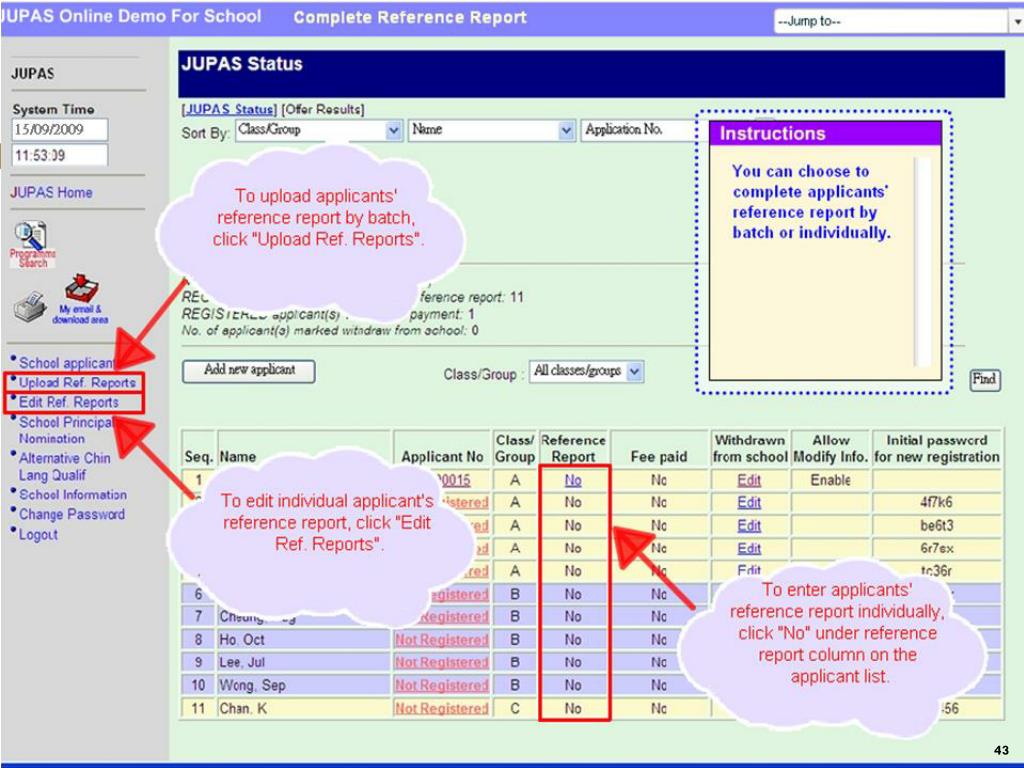Click Reference Report No for Wong, Sep
Screen dimensions: 1024x768
click(x=573, y=685)
